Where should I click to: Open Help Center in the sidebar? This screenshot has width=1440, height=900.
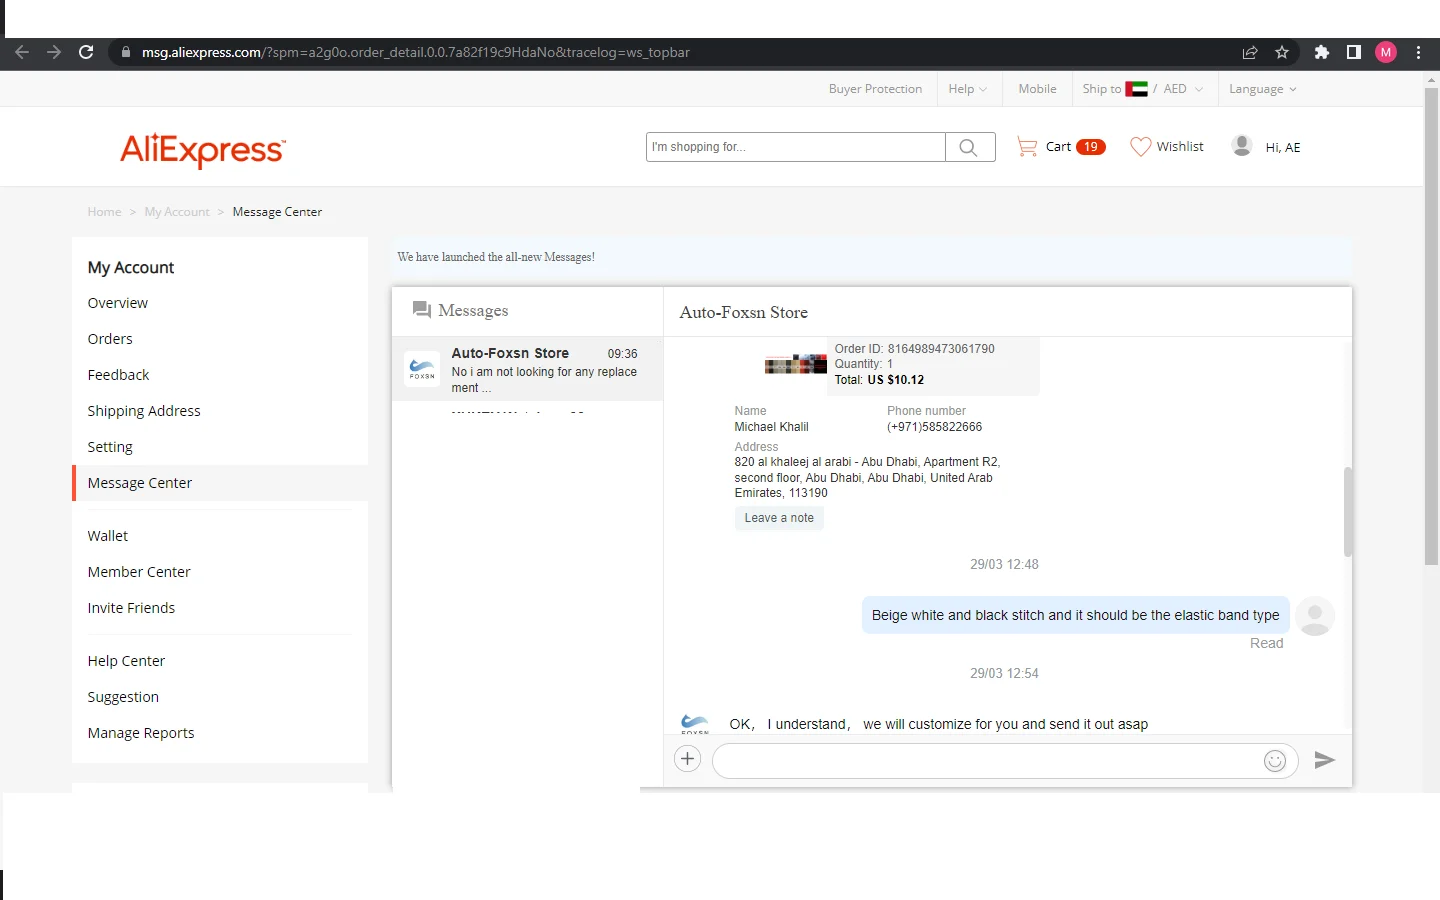tap(126, 661)
